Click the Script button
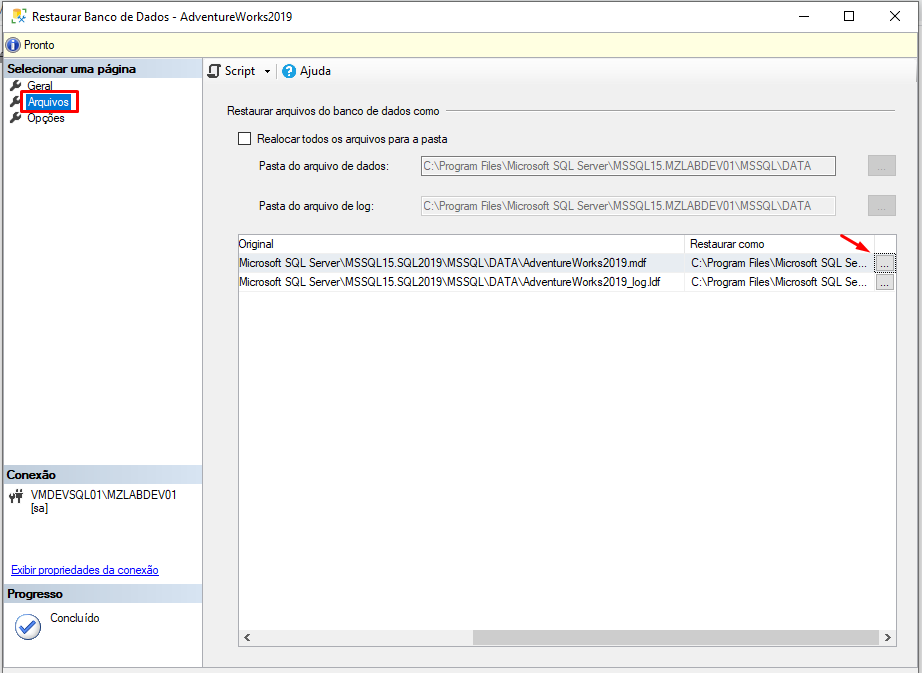The width and height of the screenshot is (922, 673). 232,71
